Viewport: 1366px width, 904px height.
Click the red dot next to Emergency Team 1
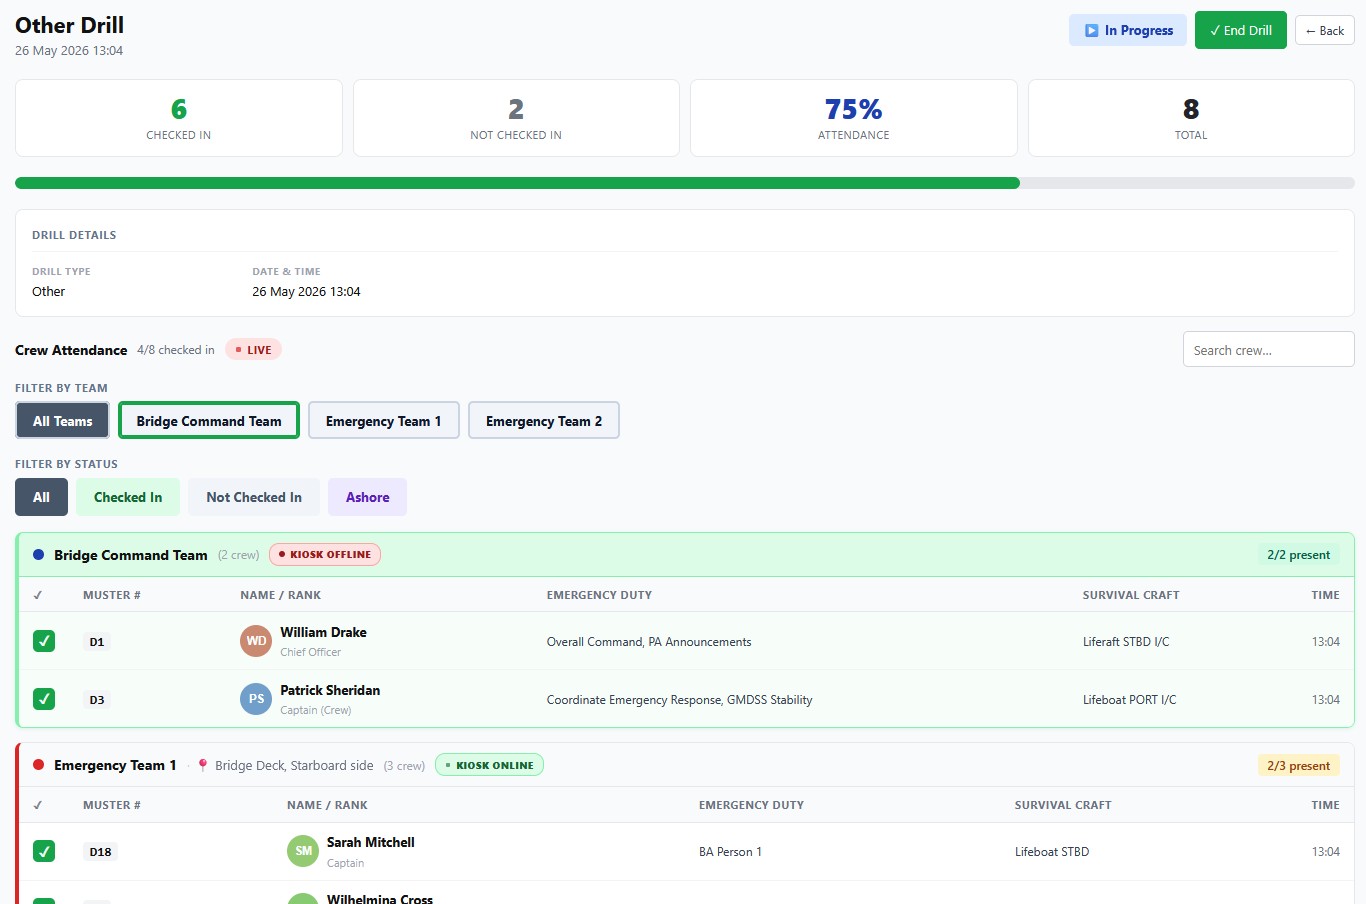point(38,765)
